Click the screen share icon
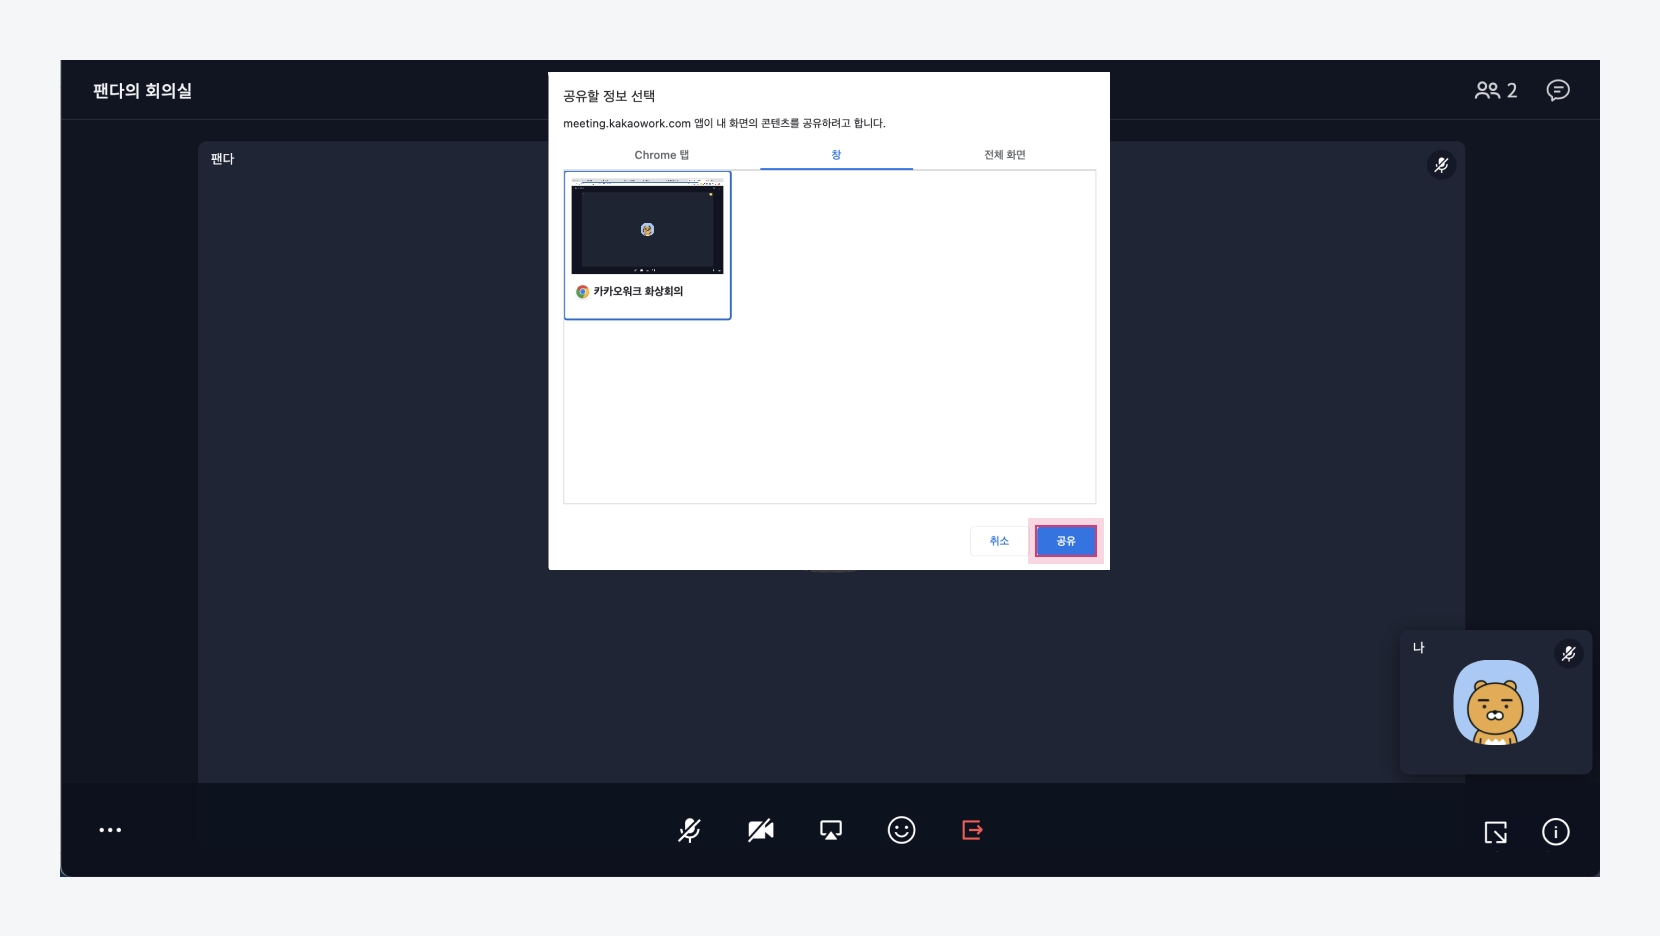The width and height of the screenshot is (1660, 936). click(830, 830)
